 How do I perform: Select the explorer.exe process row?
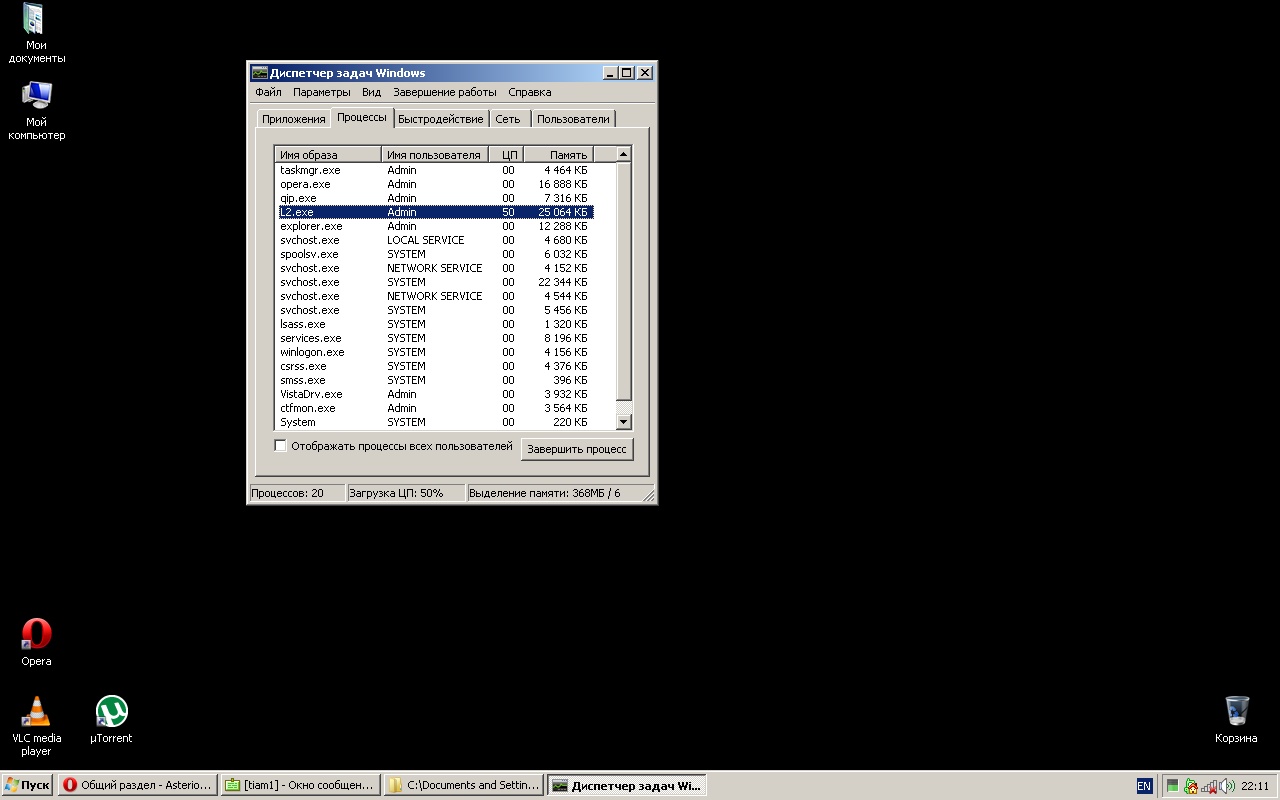[x=434, y=226]
